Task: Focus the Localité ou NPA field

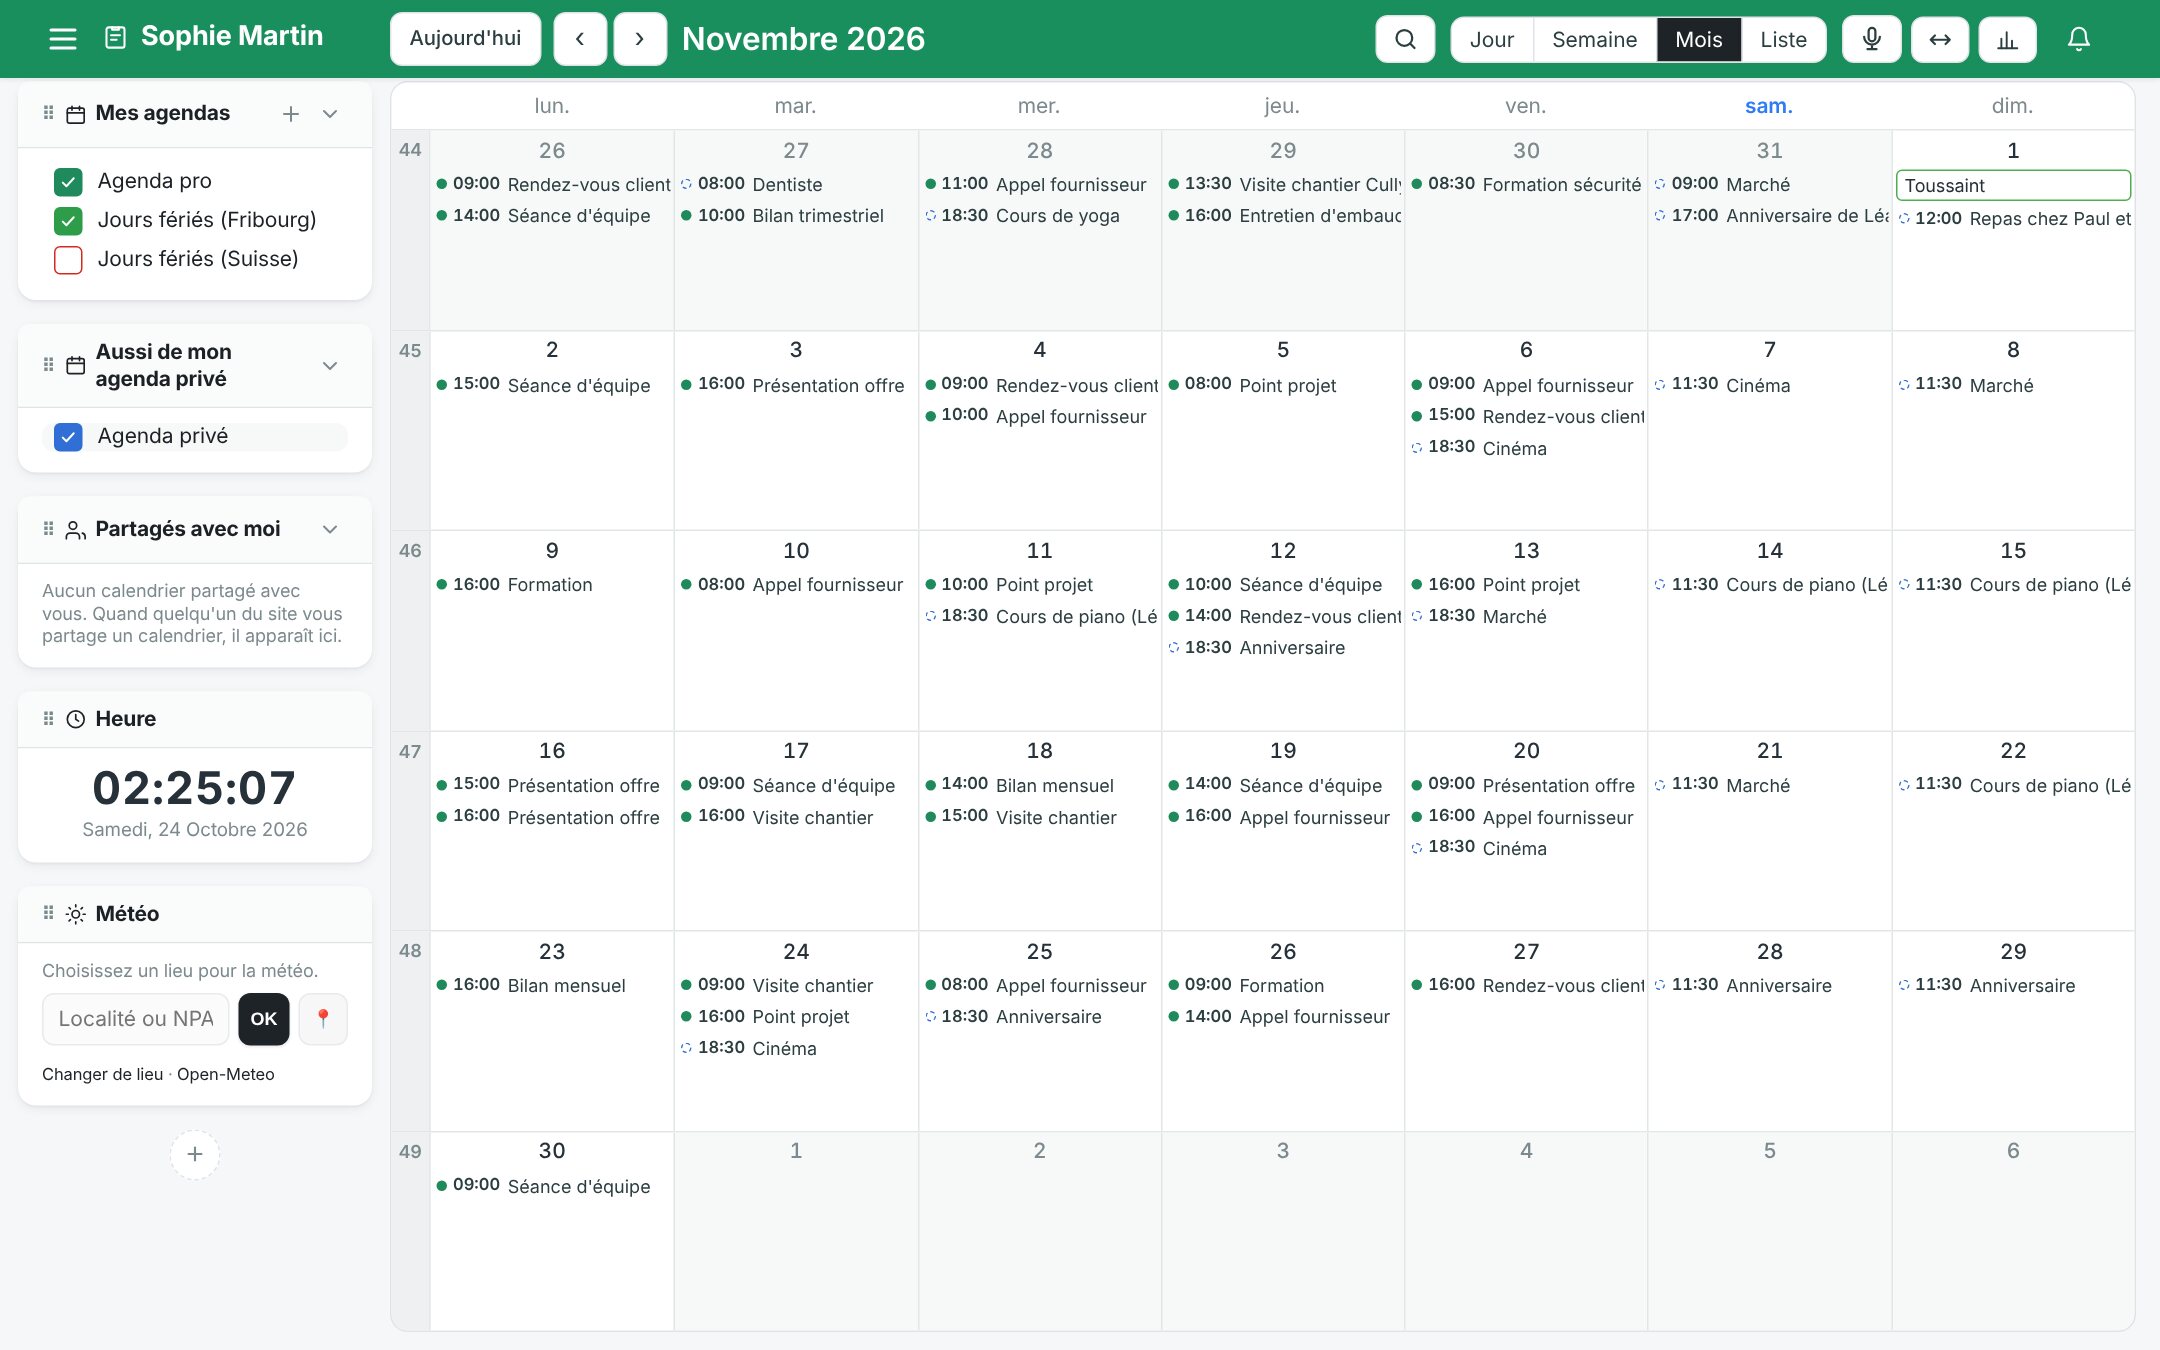Action: tap(136, 1018)
